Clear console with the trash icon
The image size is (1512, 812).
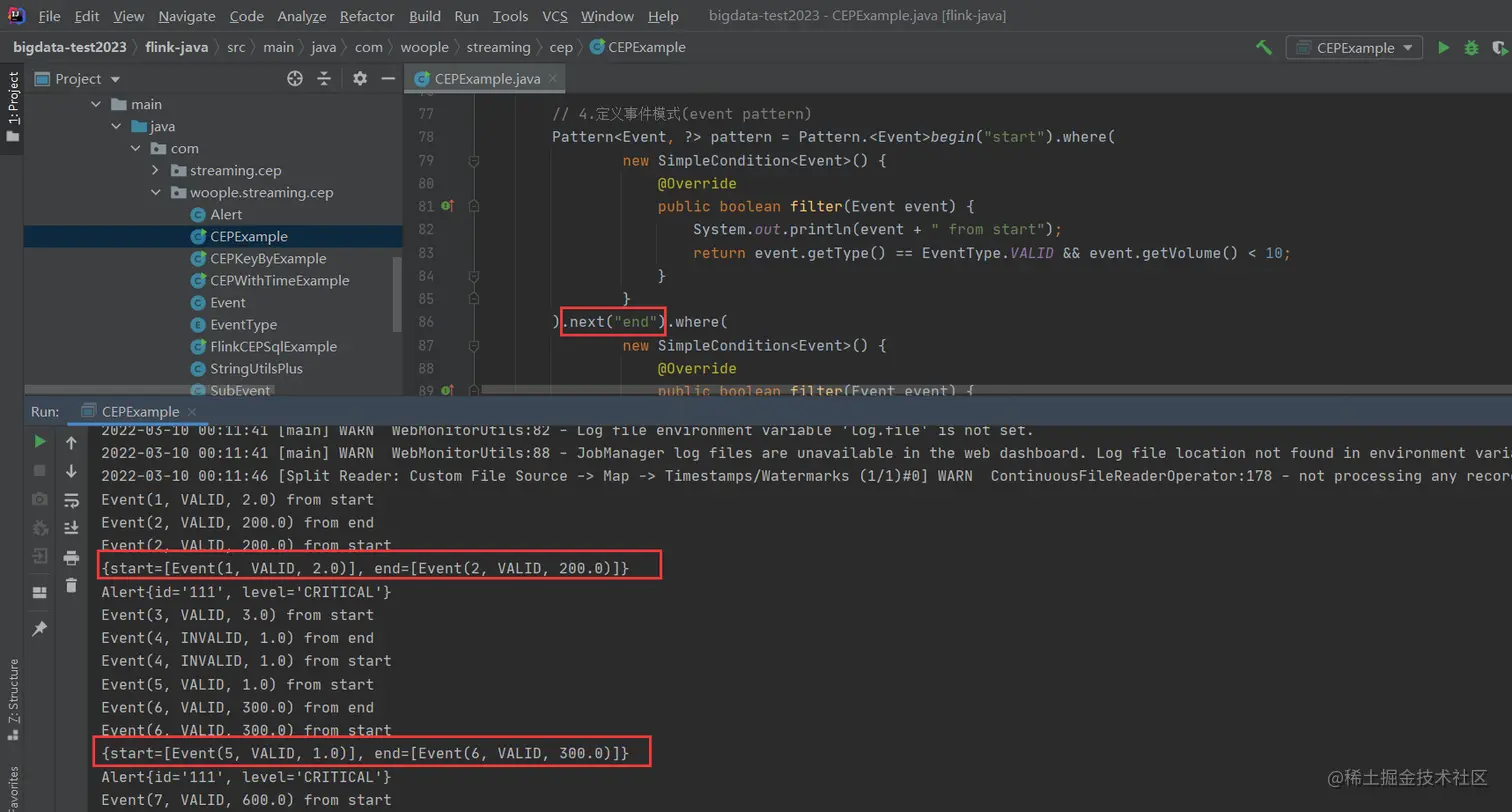click(71, 585)
